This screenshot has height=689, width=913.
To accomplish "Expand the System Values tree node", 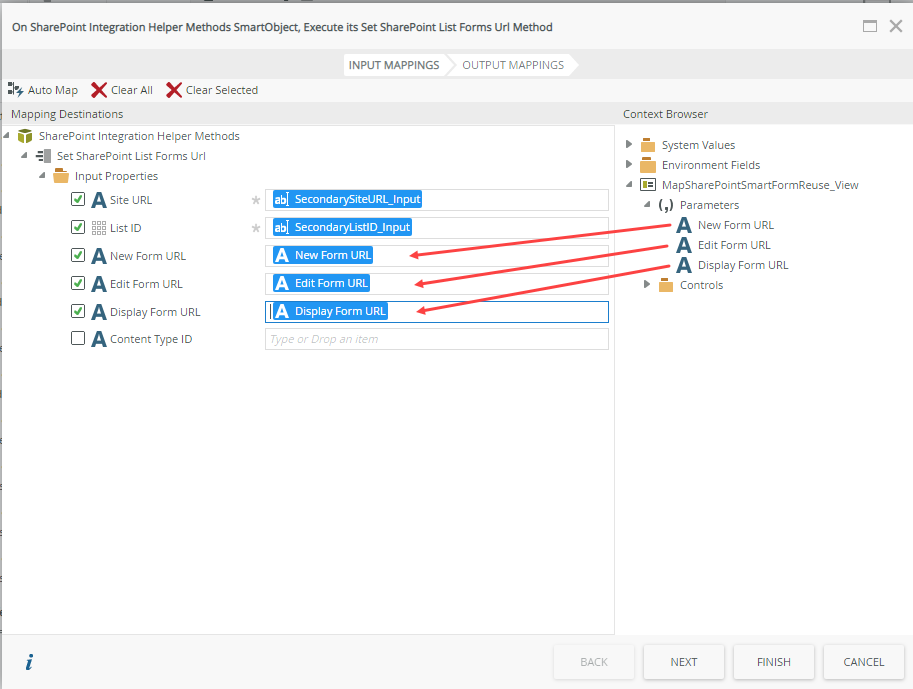I will pyautogui.click(x=629, y=145).
